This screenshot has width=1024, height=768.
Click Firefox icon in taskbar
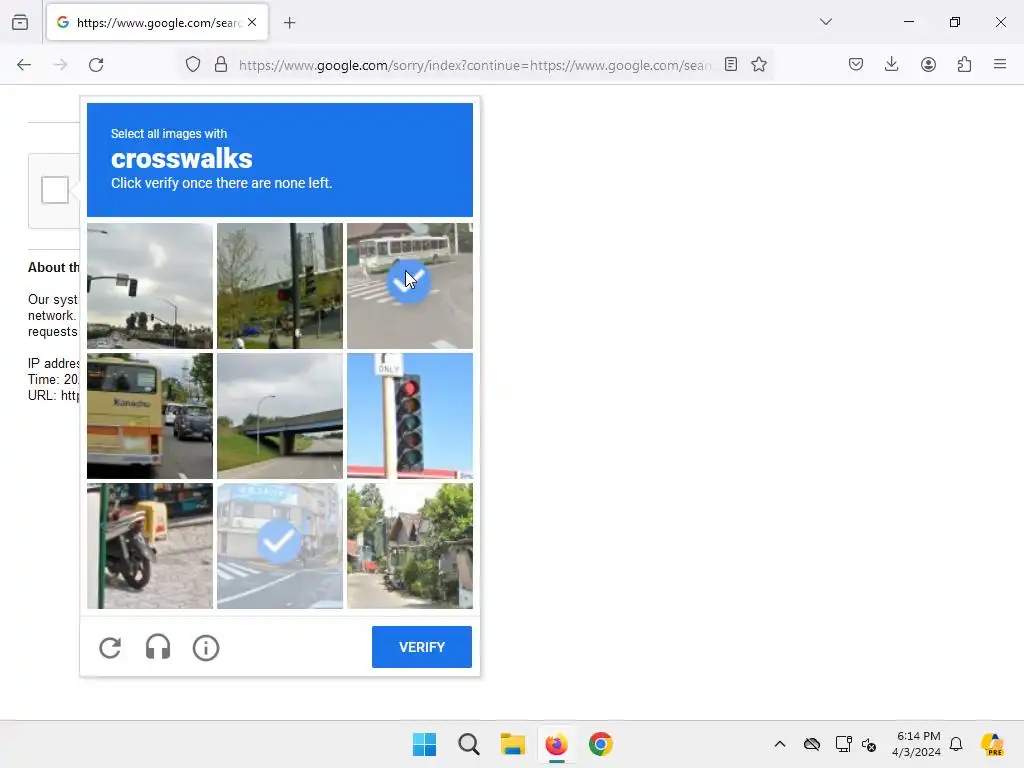click(x=556, y=744)
